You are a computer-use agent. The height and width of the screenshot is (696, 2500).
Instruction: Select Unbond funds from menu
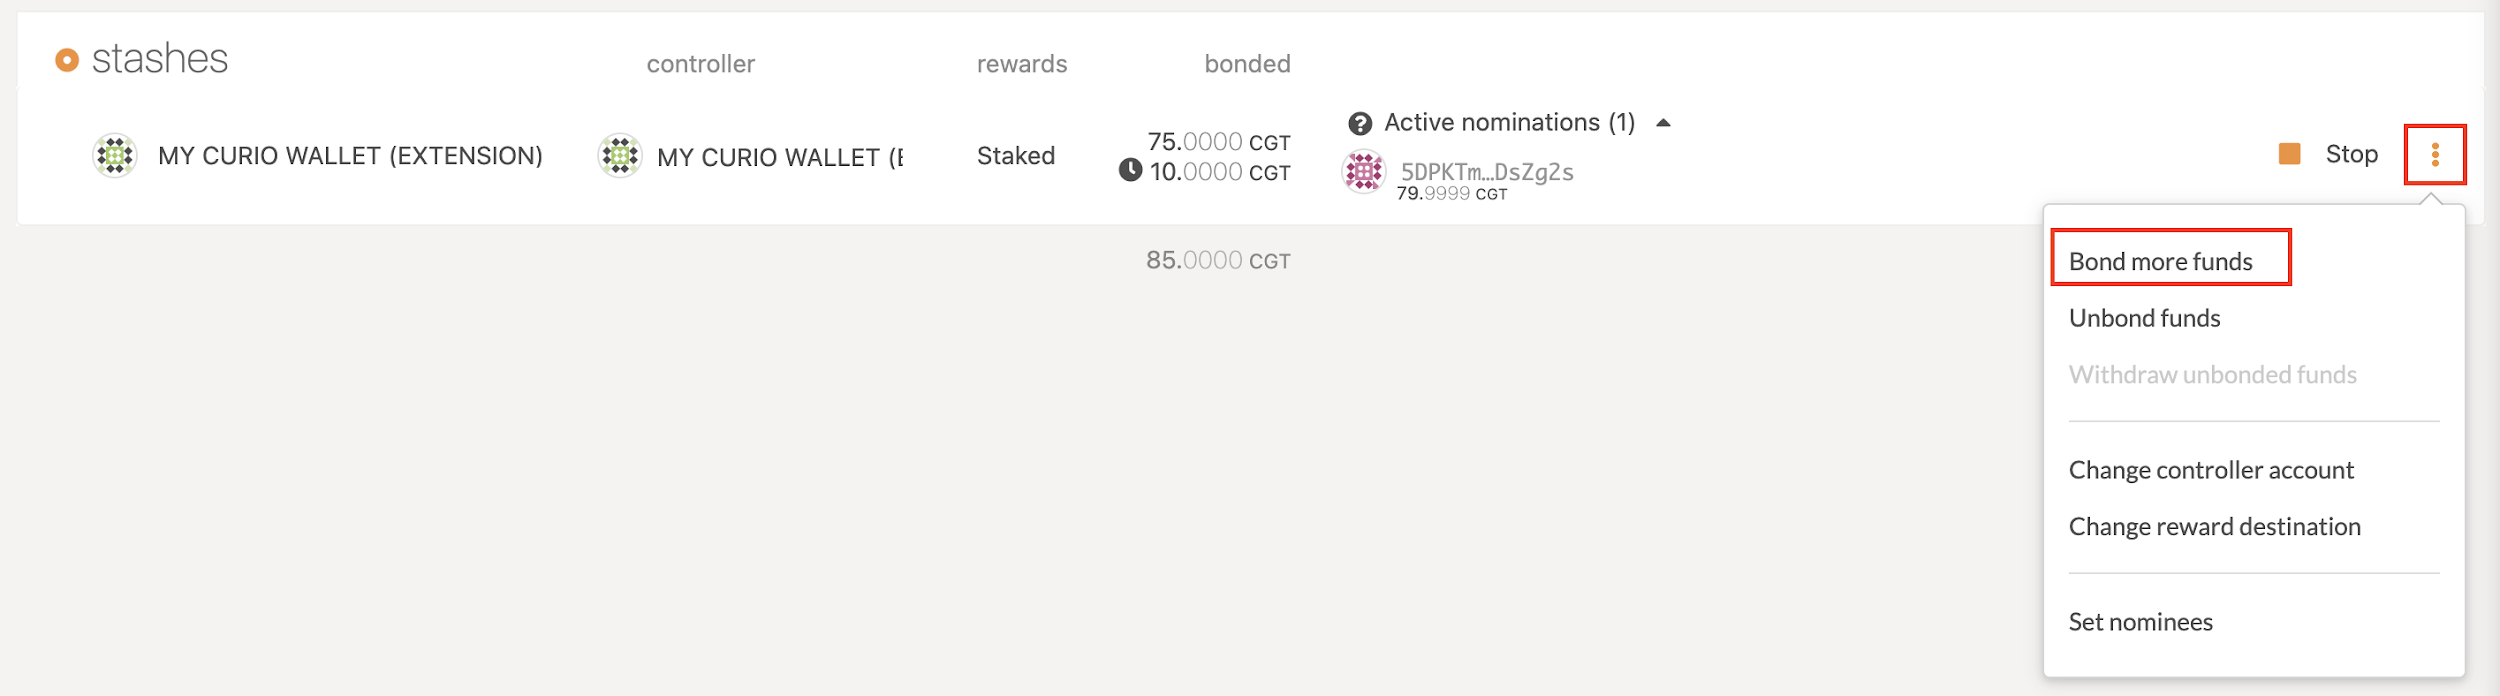click(x=2144, y=318)
